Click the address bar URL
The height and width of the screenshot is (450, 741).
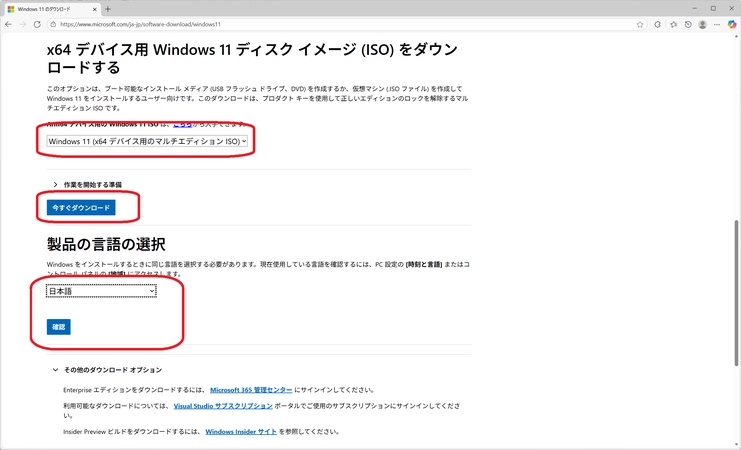point(140,25)
